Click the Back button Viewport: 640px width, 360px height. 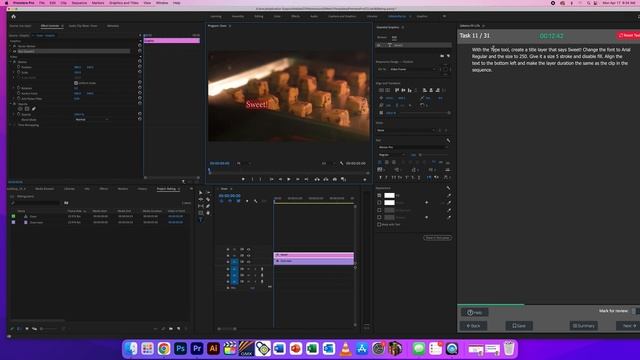pos(473,326)
